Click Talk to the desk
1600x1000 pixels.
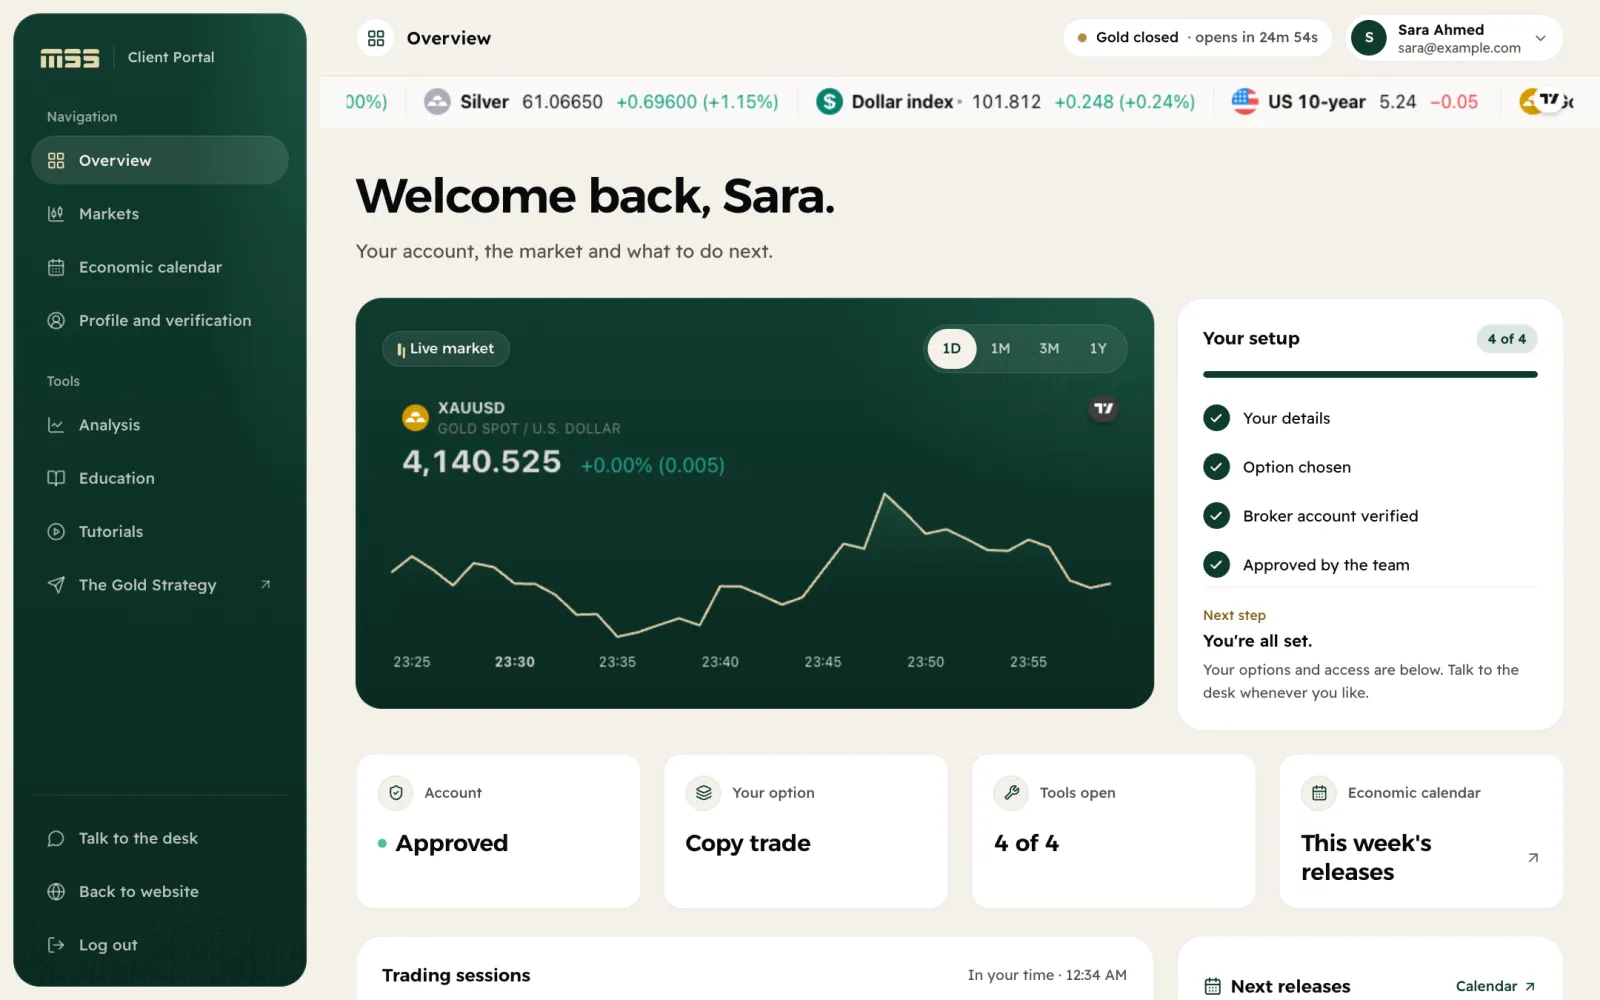click(x=160, y=838)
